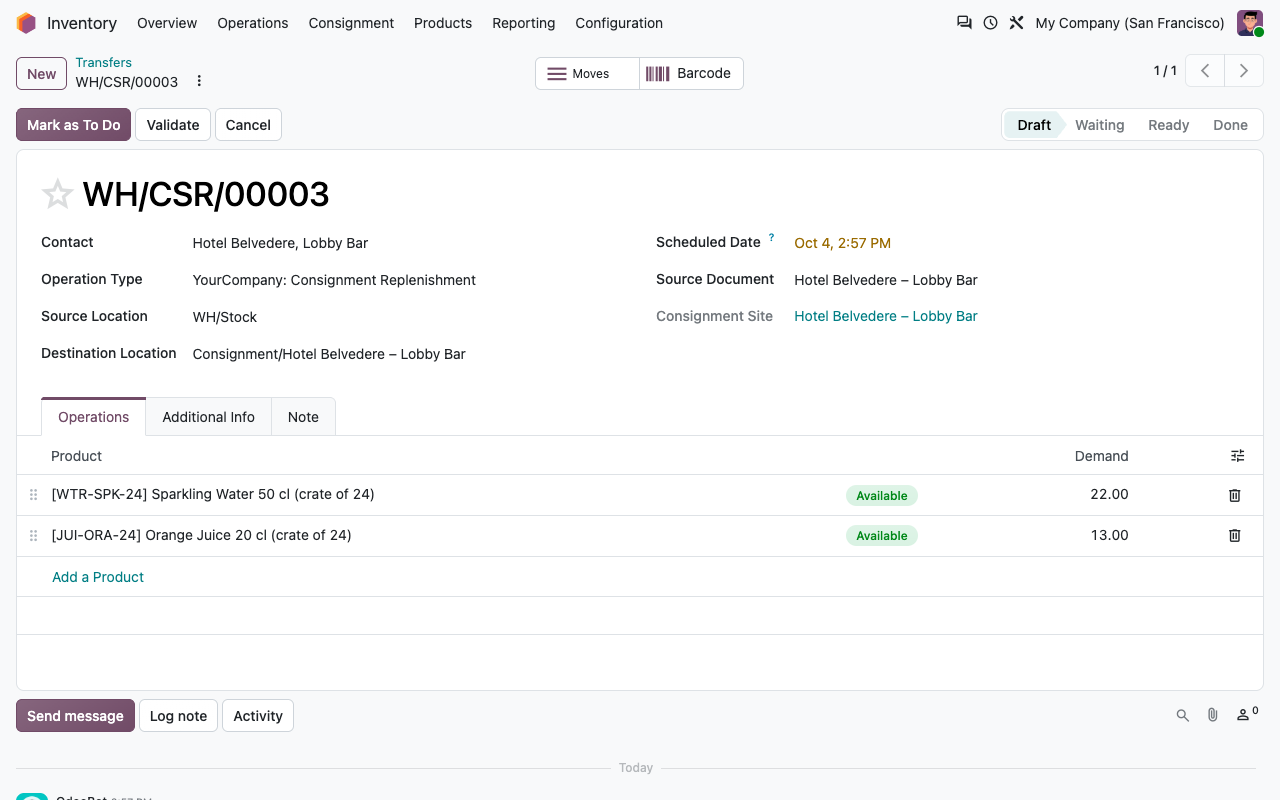Go back to Transfers breadcrumb
This screenshot has height=800, width=1280.
104,63
